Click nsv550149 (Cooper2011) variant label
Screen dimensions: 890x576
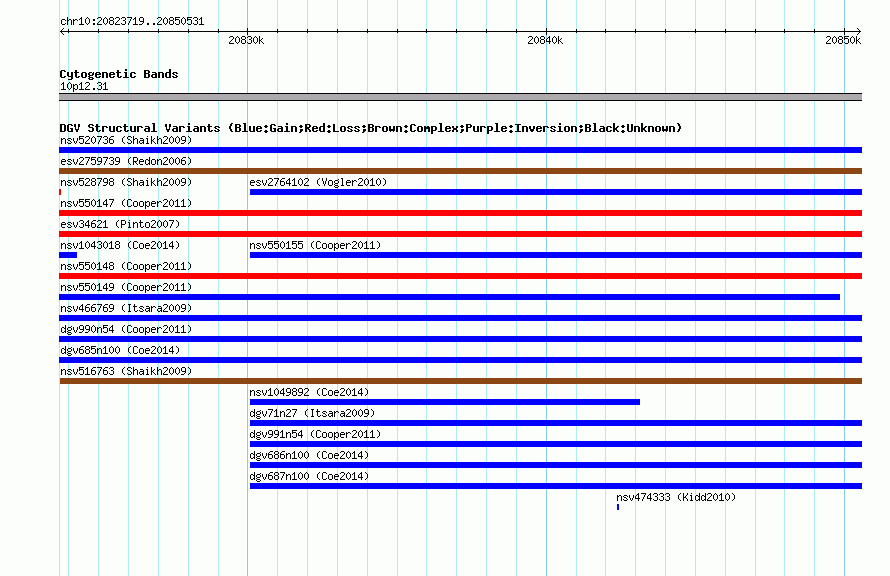[126, 287]
